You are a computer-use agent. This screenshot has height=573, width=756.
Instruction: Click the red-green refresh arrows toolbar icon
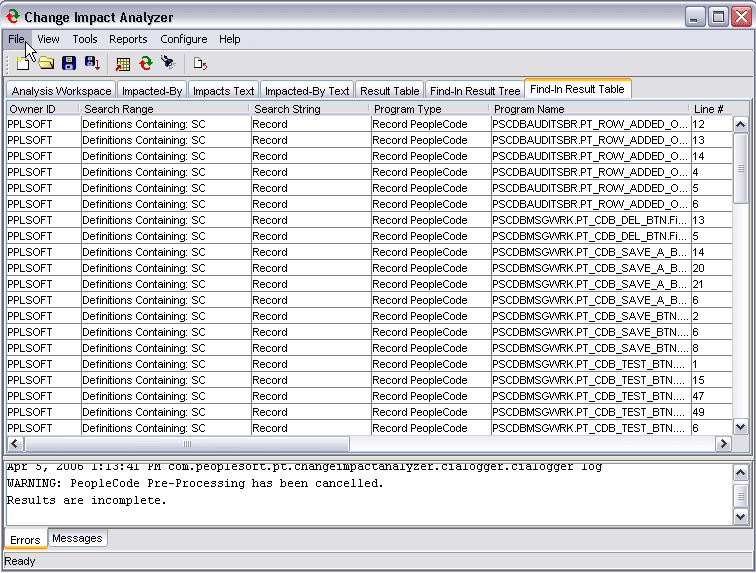pos(146,63)
